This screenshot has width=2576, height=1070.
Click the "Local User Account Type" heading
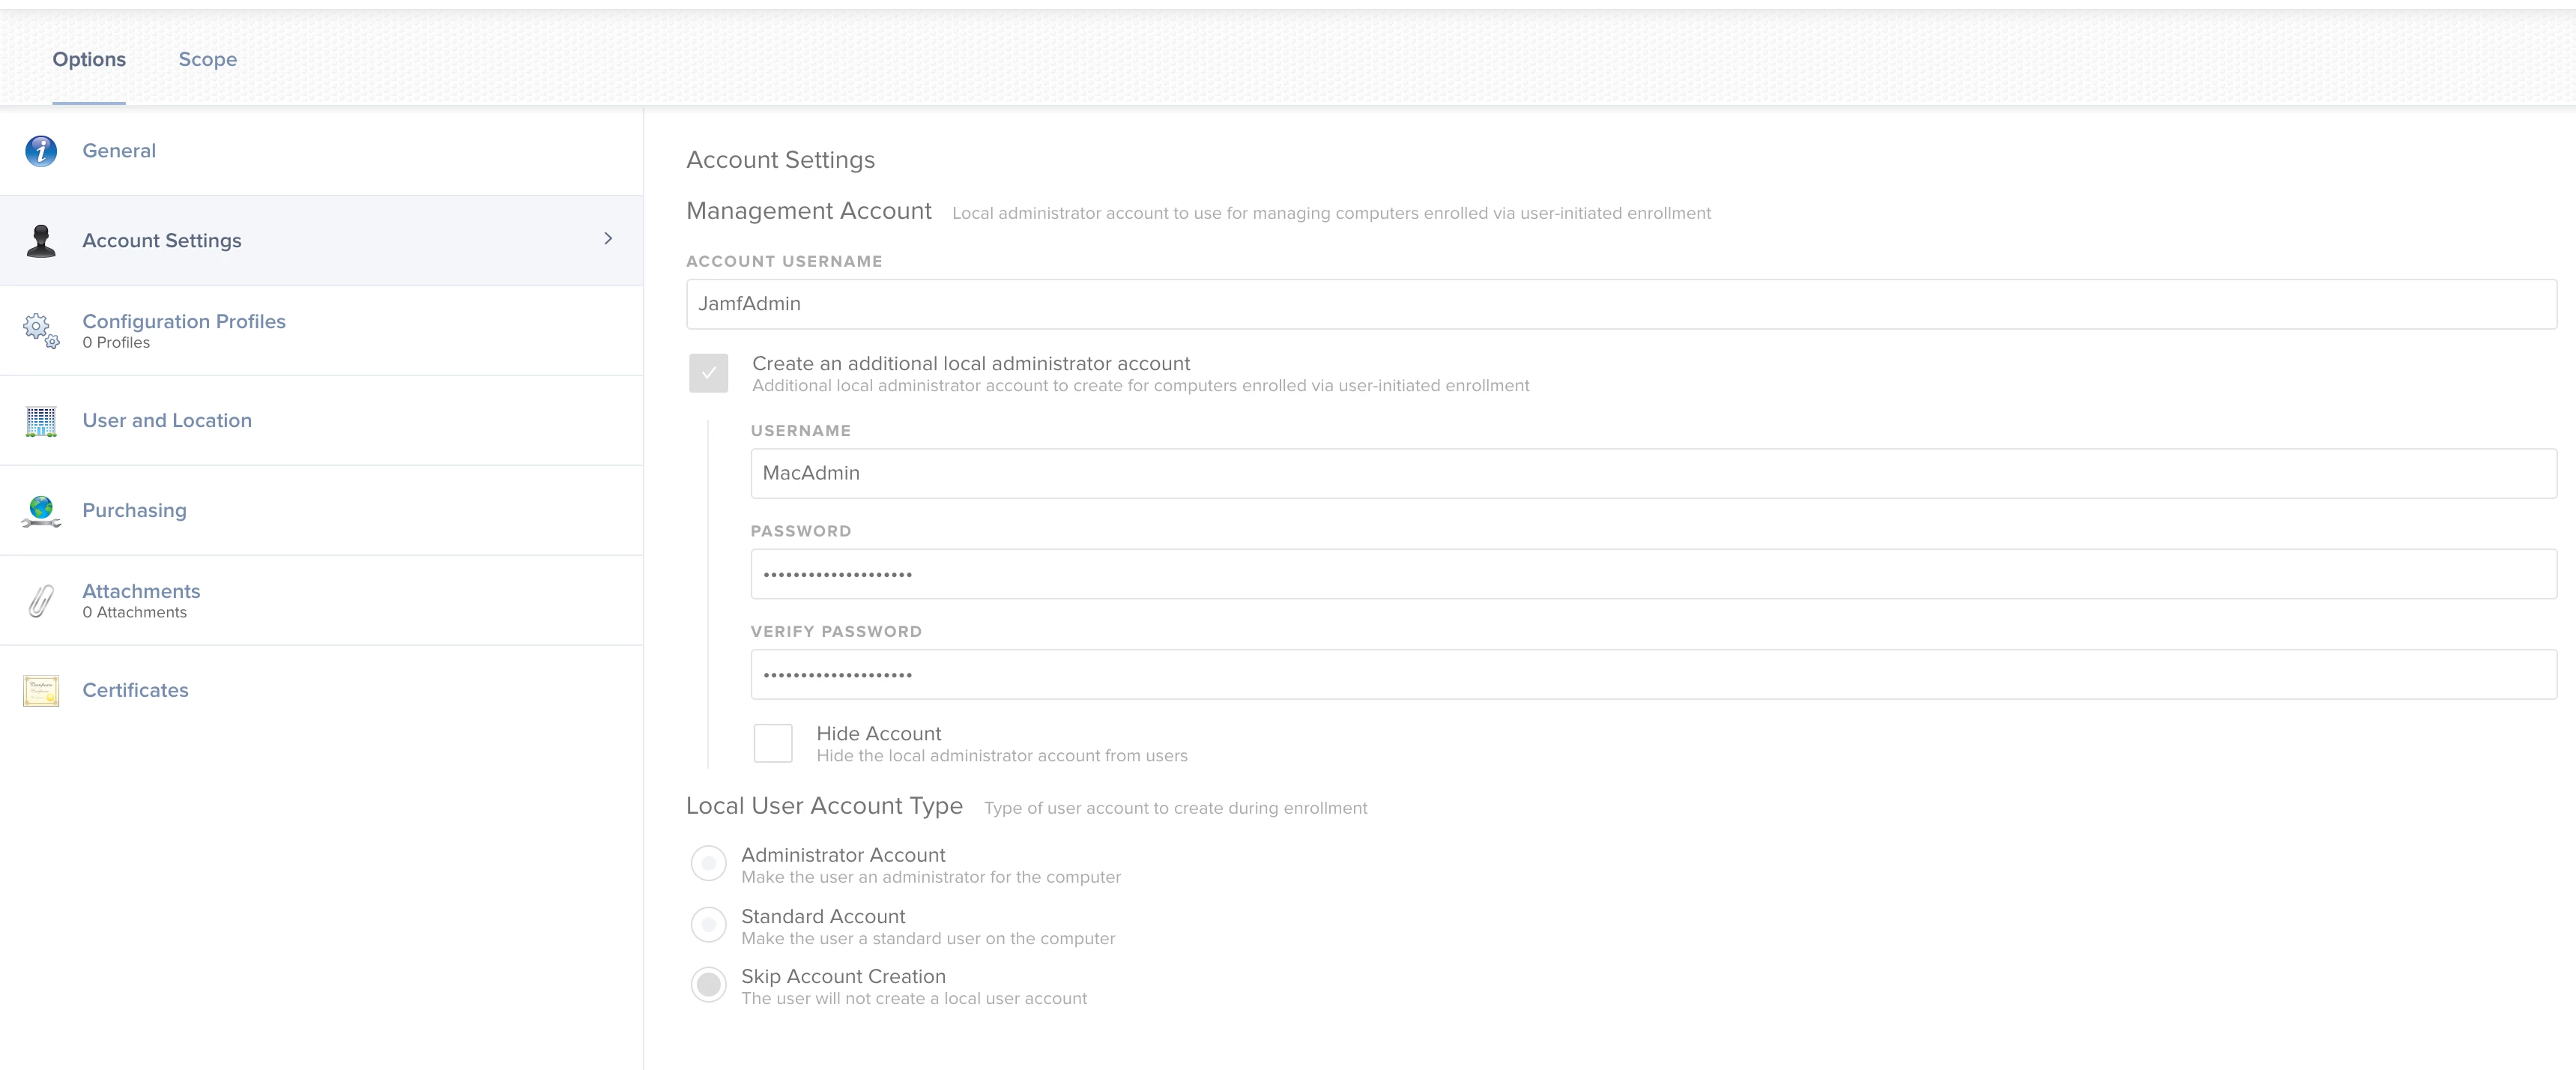[x=825, y=806]
